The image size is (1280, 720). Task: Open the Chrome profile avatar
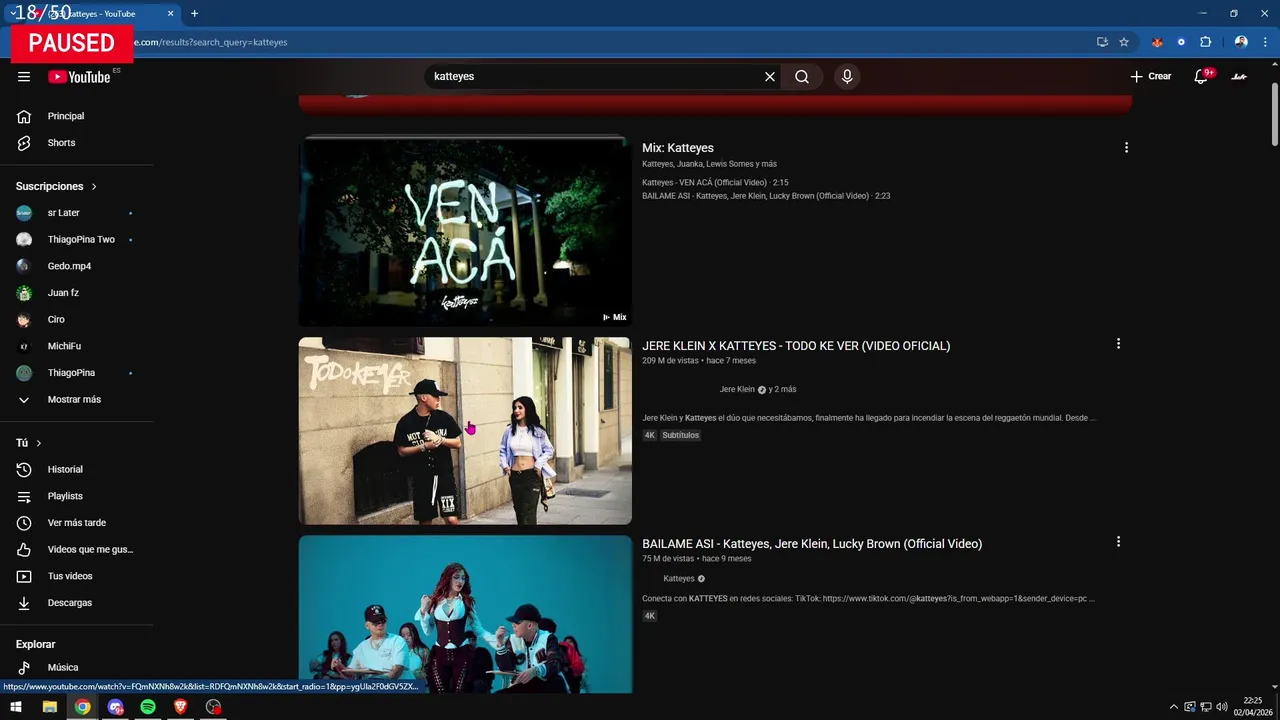tap(1241, 42)
